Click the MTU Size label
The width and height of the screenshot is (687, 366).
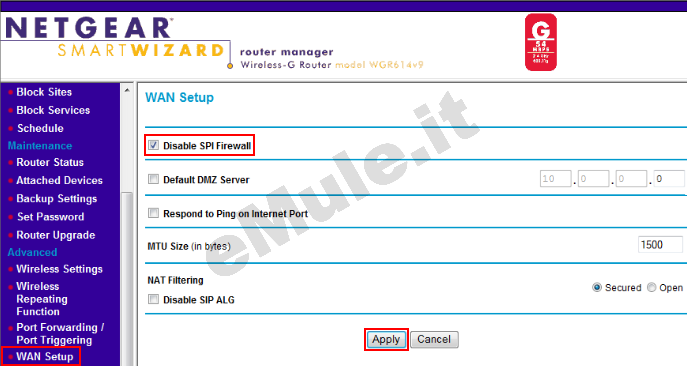tap(189, 246)
